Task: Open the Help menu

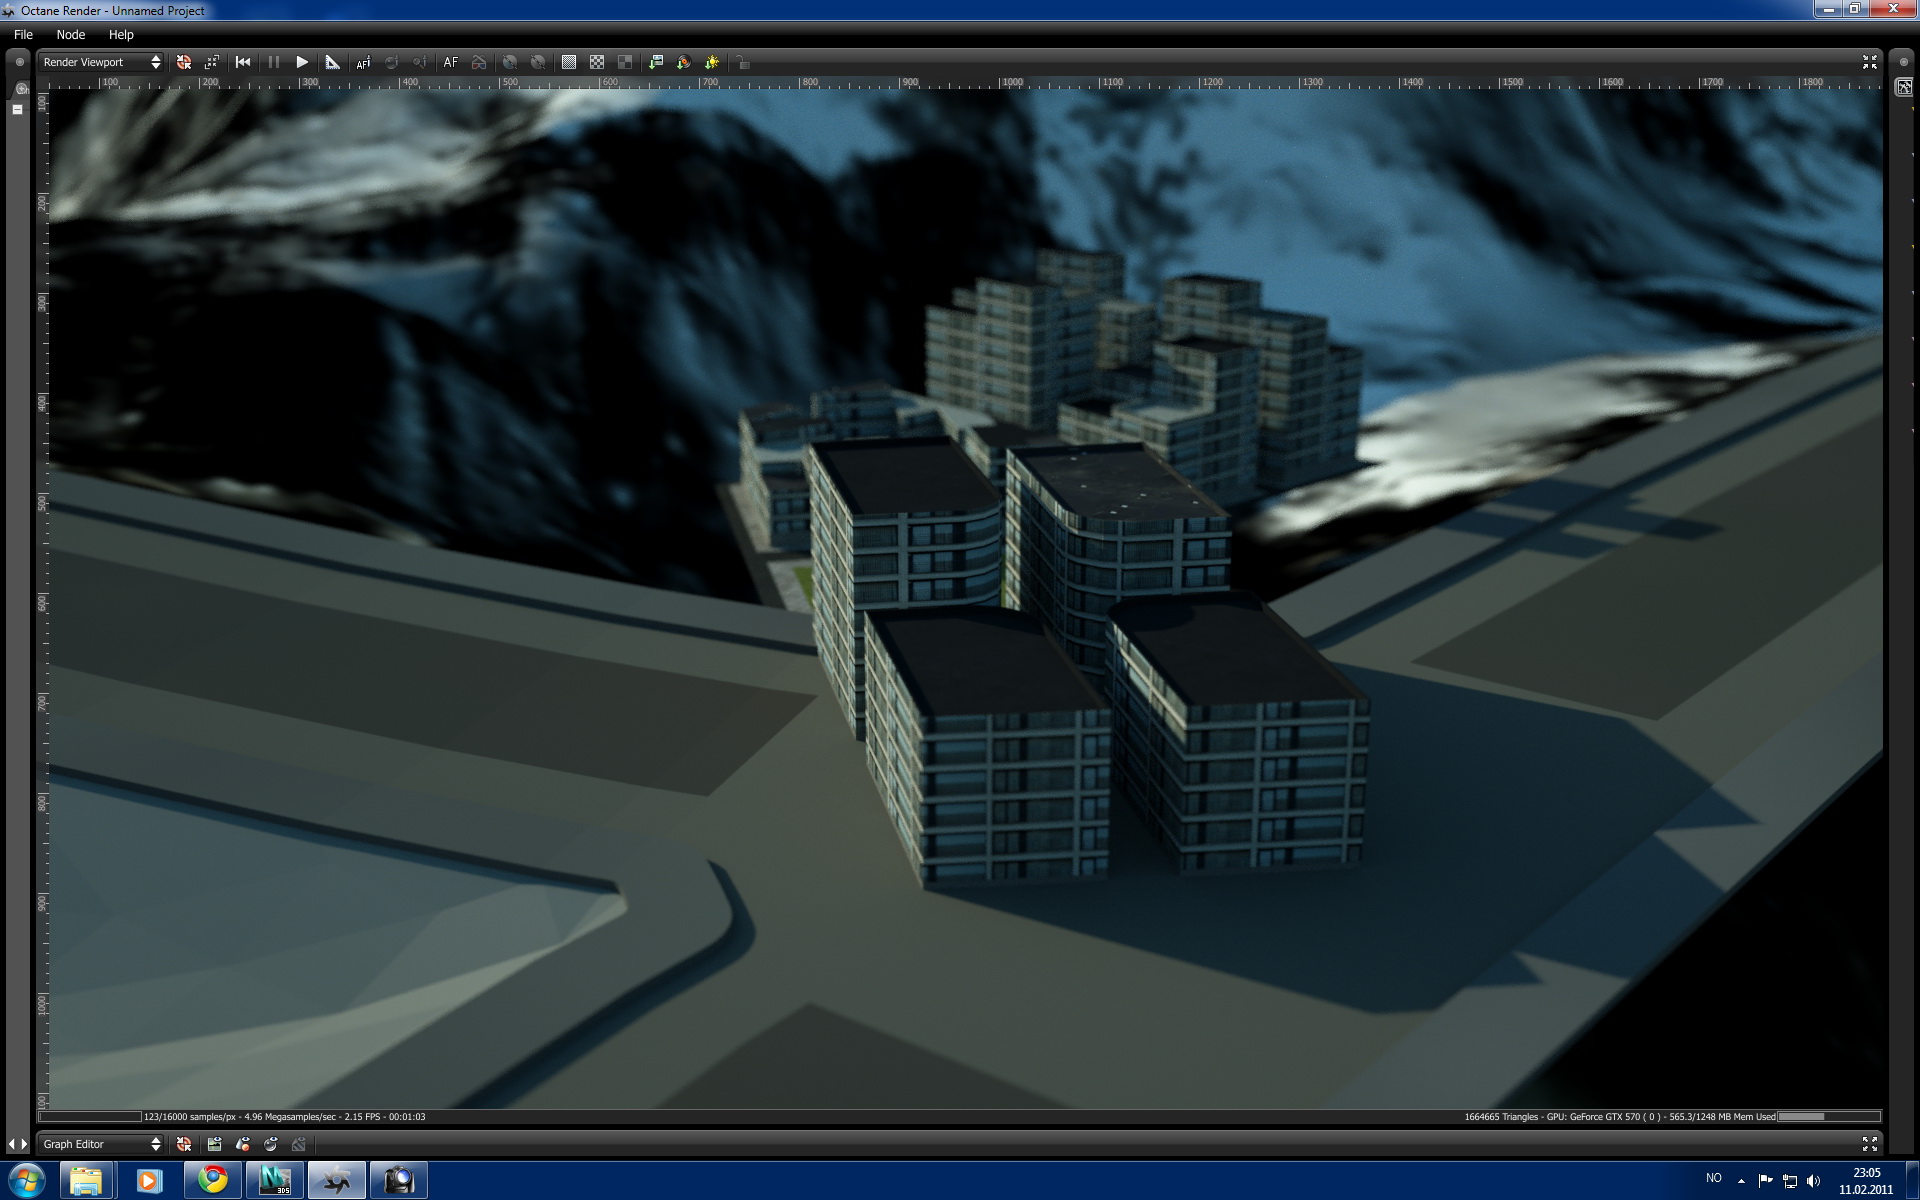Action: [121, 34]
